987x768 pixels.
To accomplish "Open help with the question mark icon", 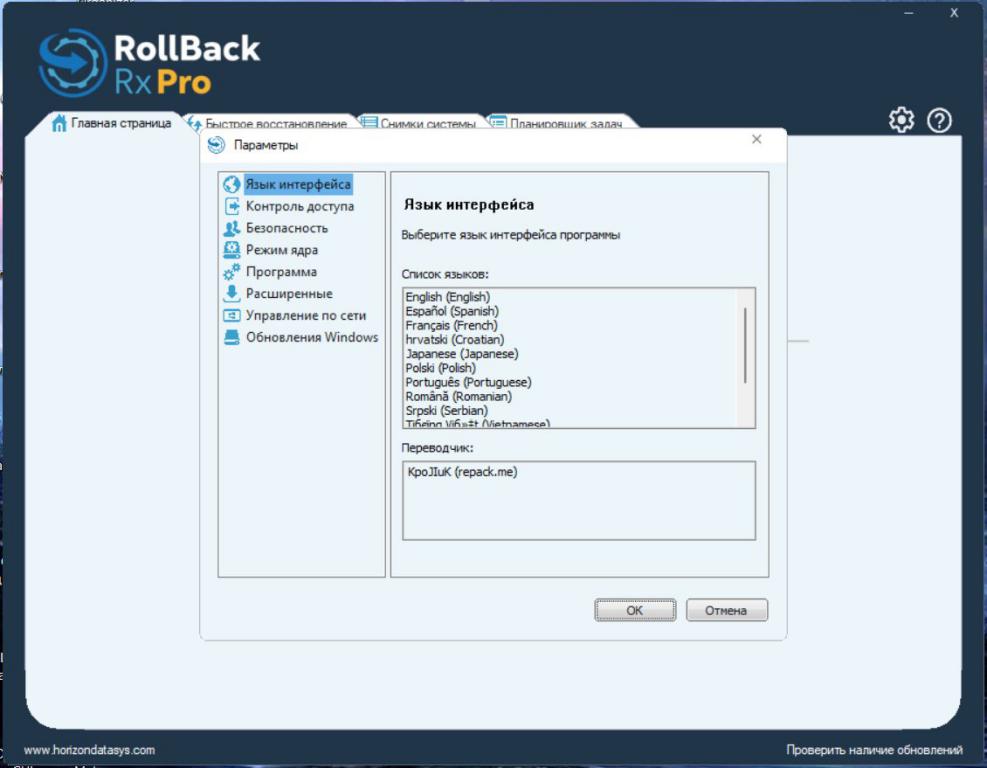I will coord(939,121).
